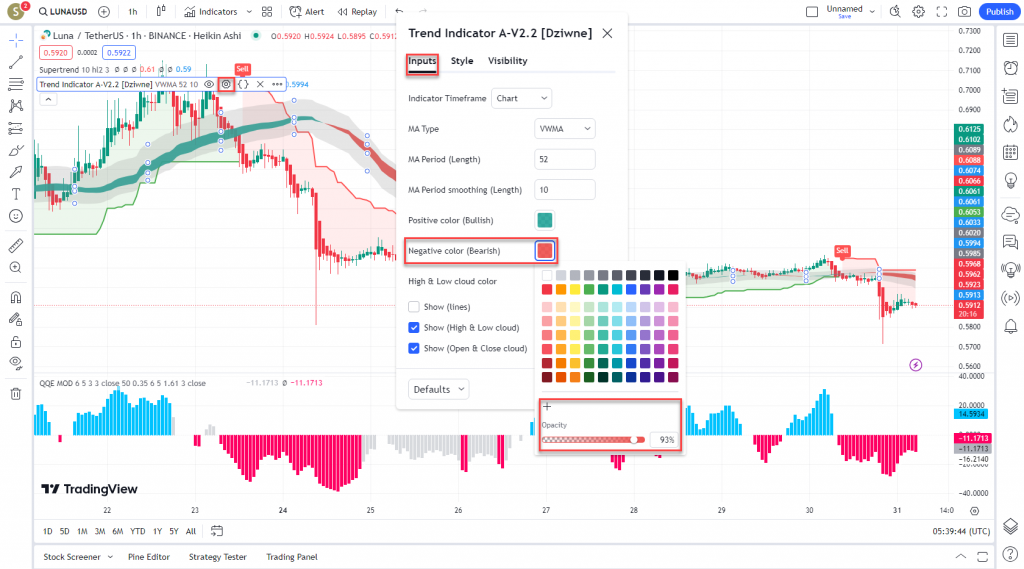
Task: Open the alerts clock icon
Action: click(x=1010, y=68)
